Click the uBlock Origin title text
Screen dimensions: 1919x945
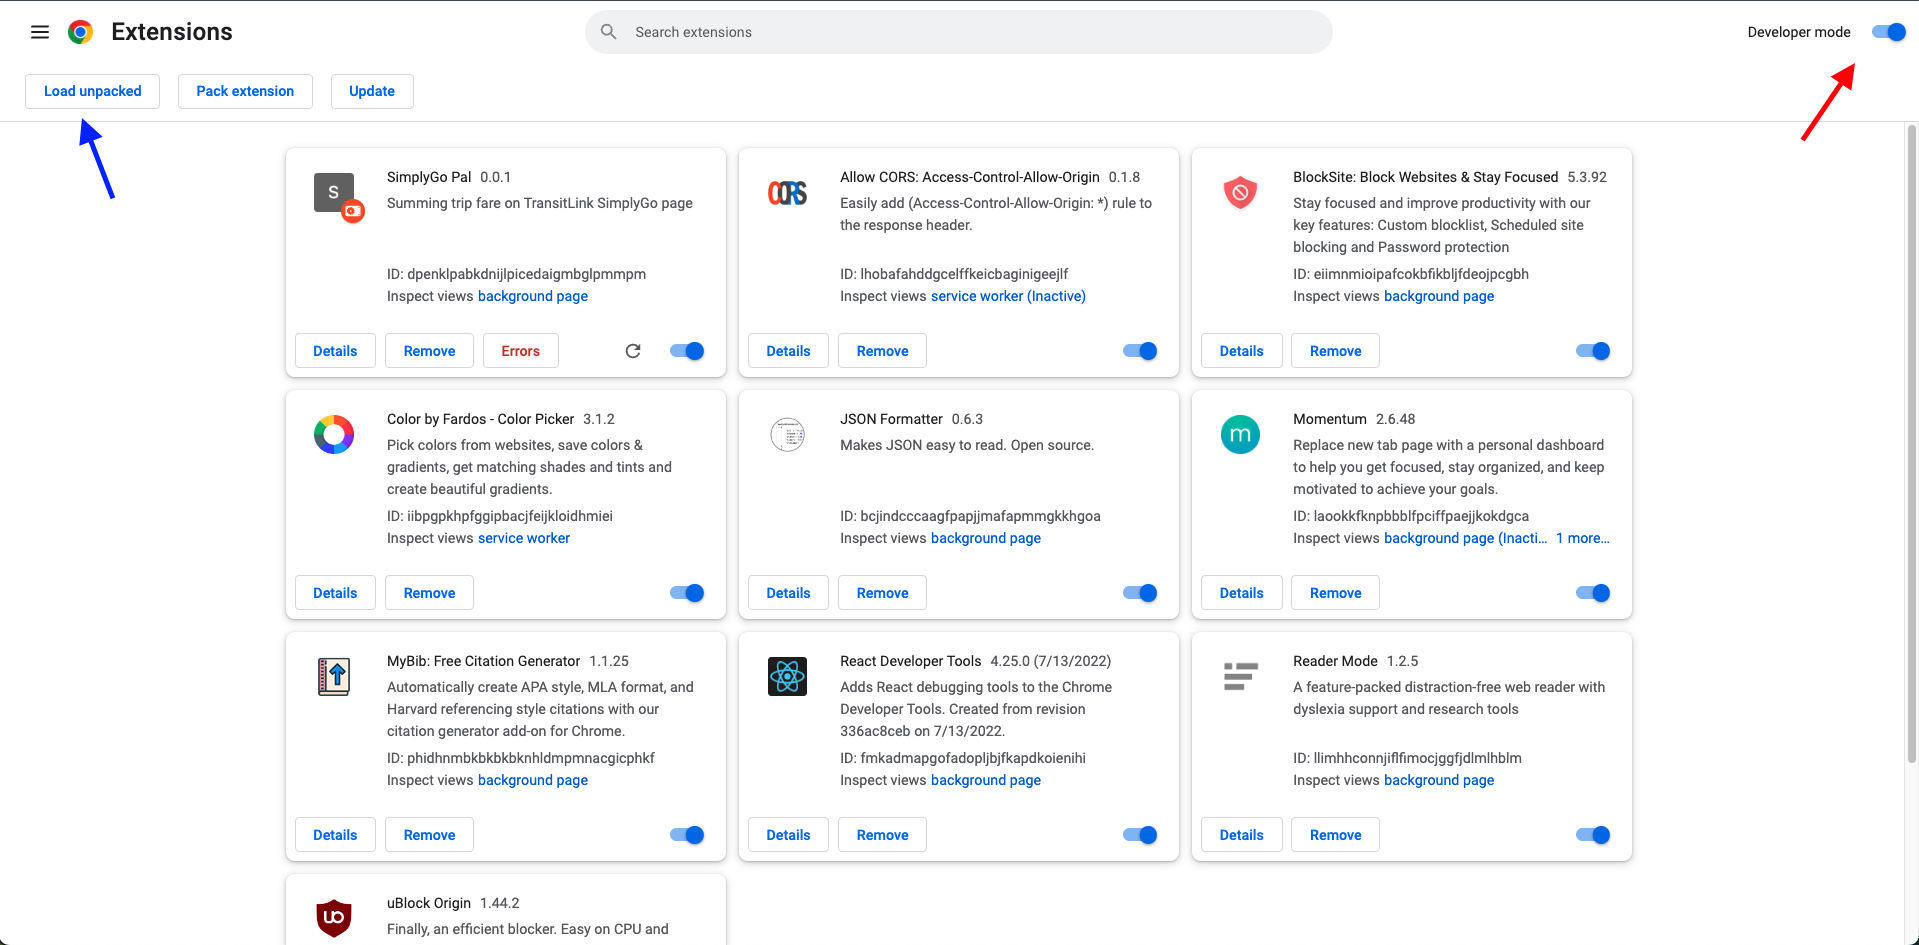coord(429,903)
